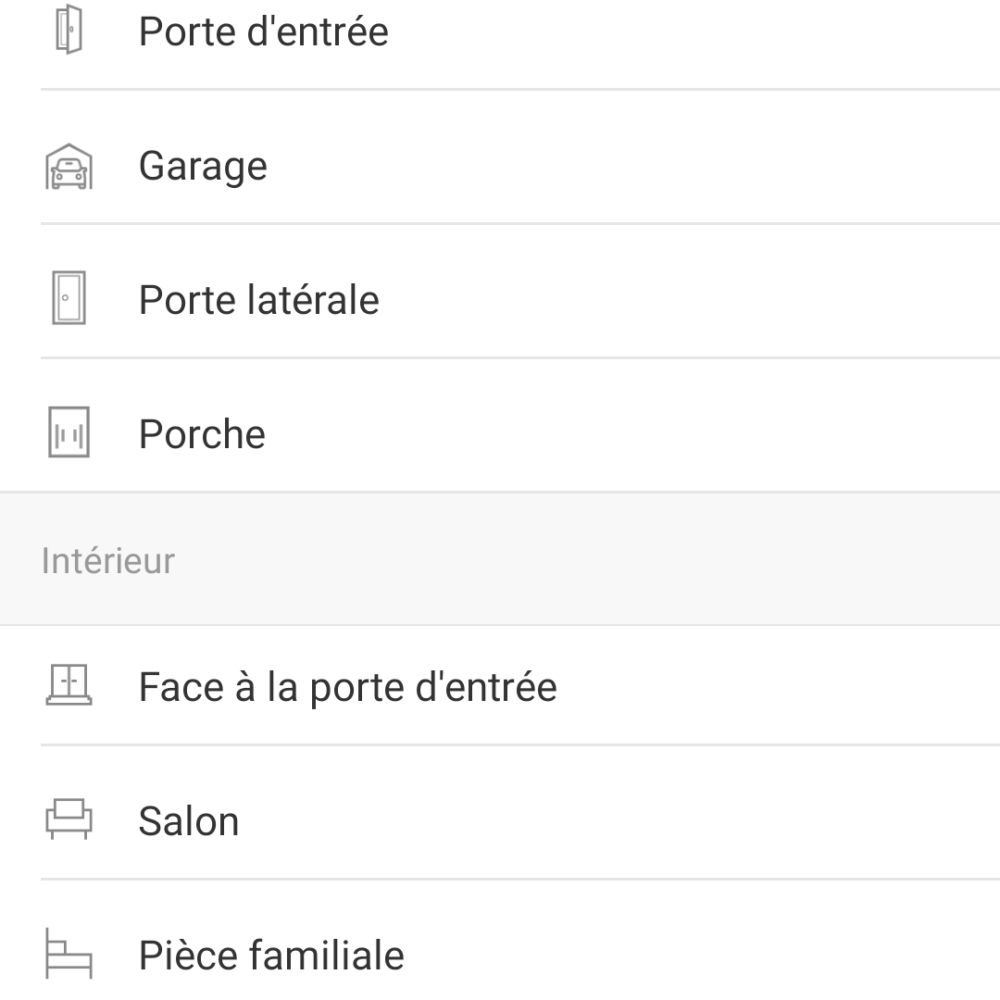This screenshot has height=1000, width=1000.
Task: Pick the Porte latérale text
Action: pyautogui.click(x=259, y=300)
